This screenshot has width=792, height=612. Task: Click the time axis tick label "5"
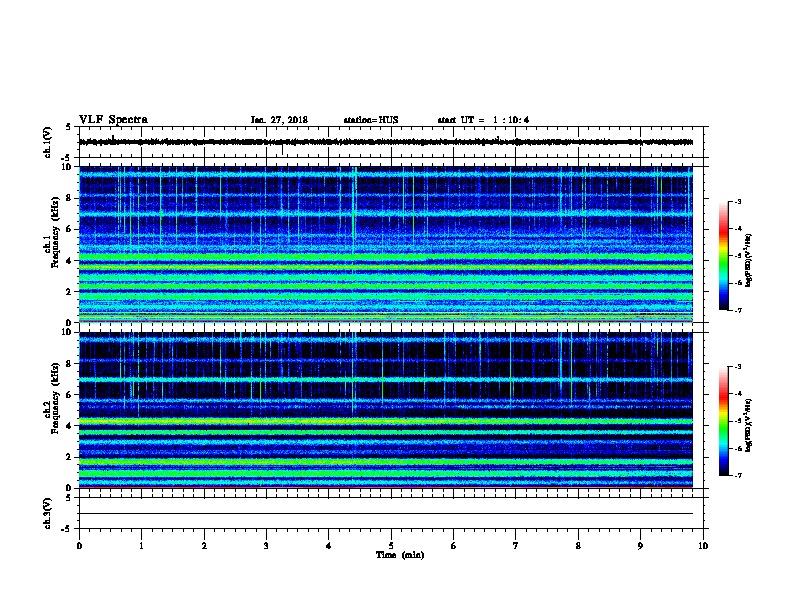tap(391, 546)
